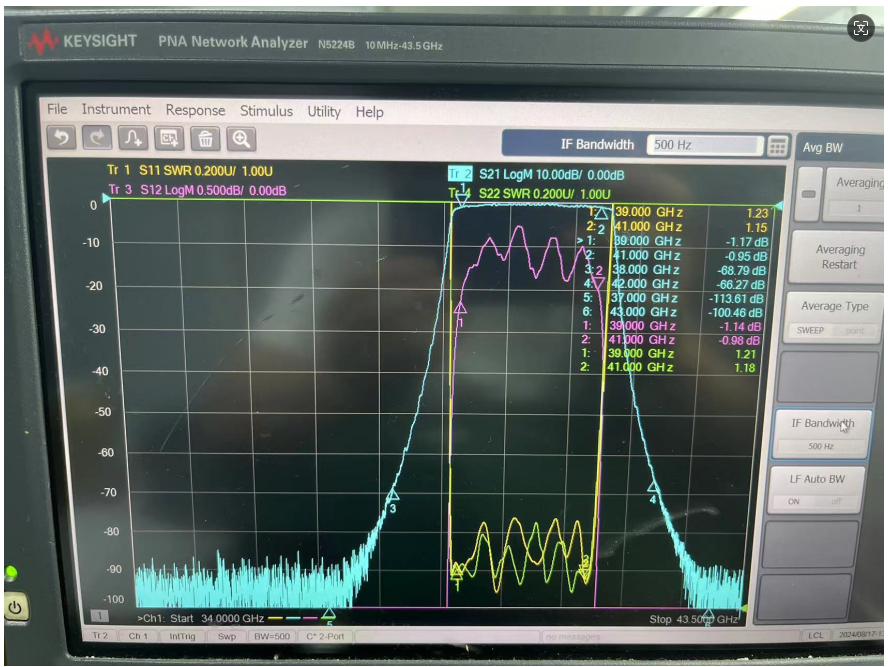The image size is (888, 667).
Task: Click the Delete trash toolbar icon
Action: (206, 139)
